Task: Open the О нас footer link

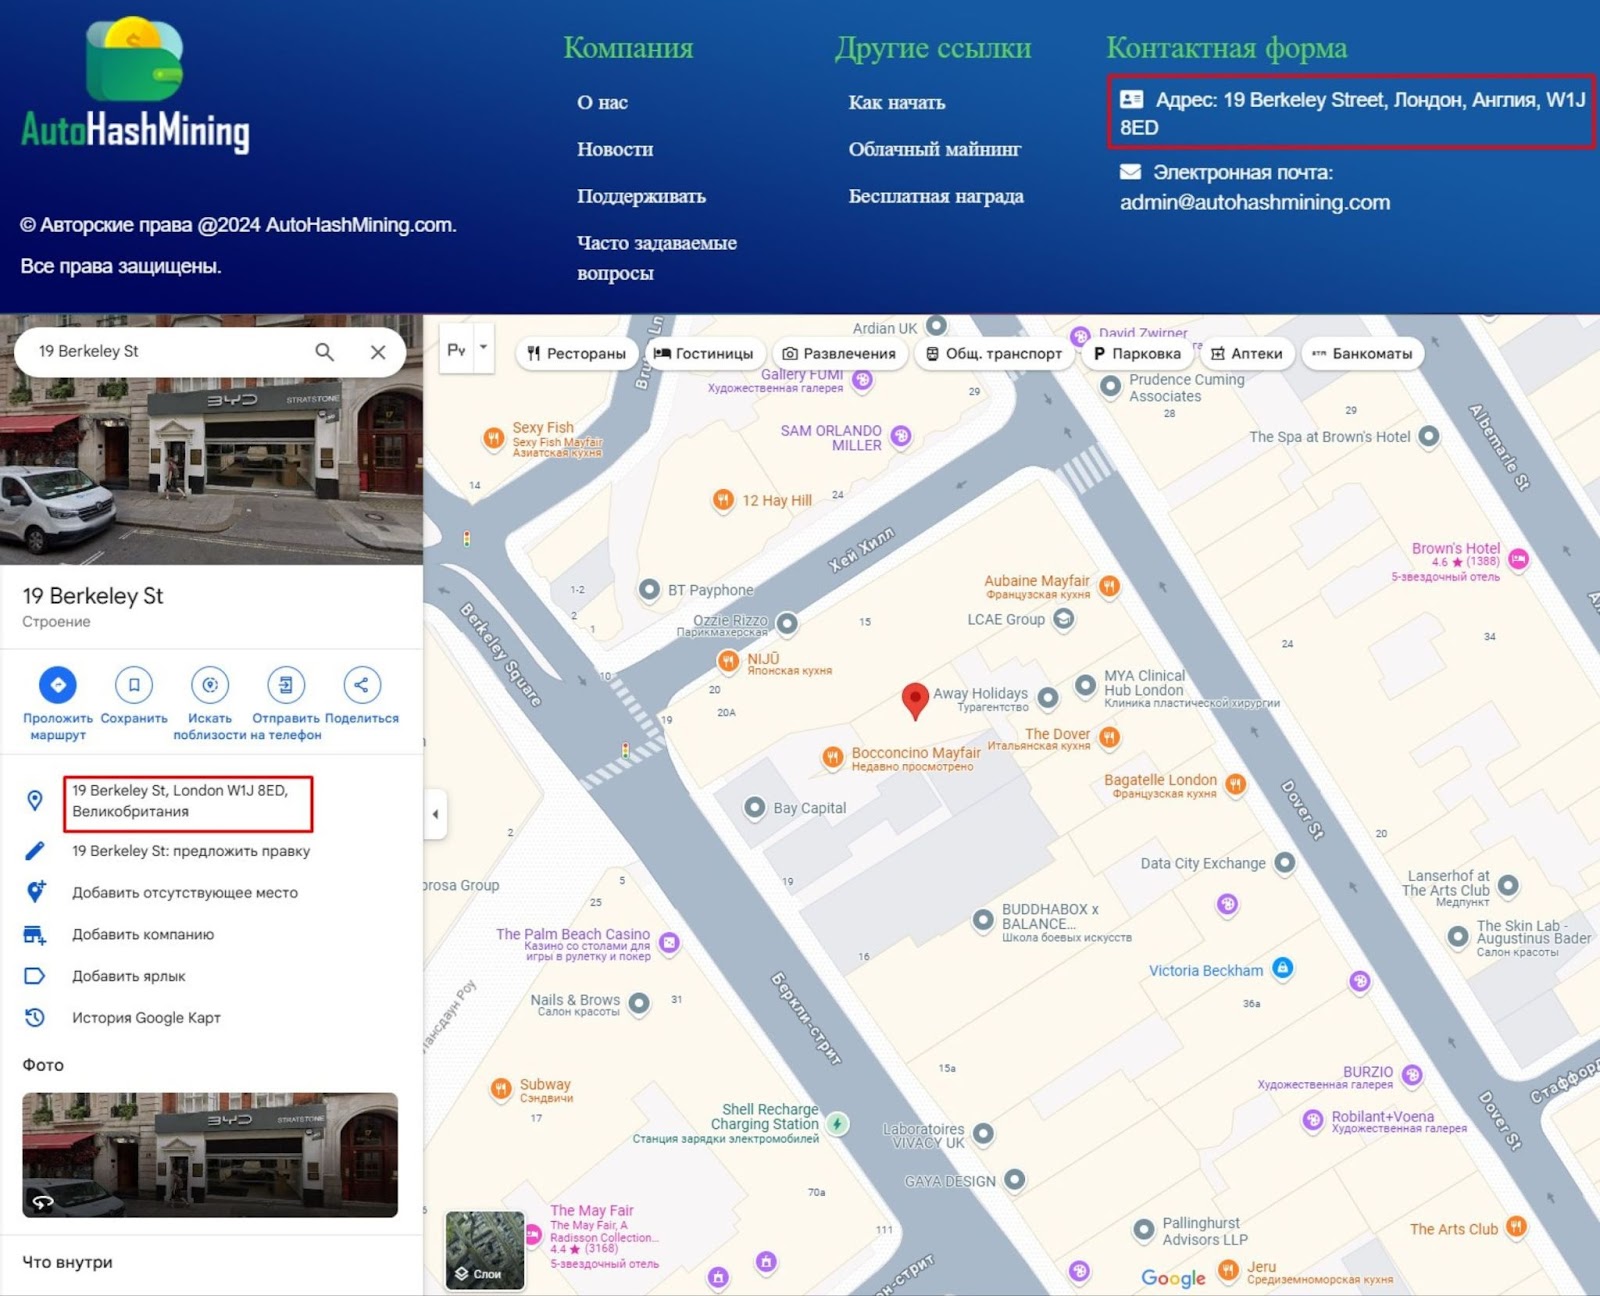Action: 603,102
